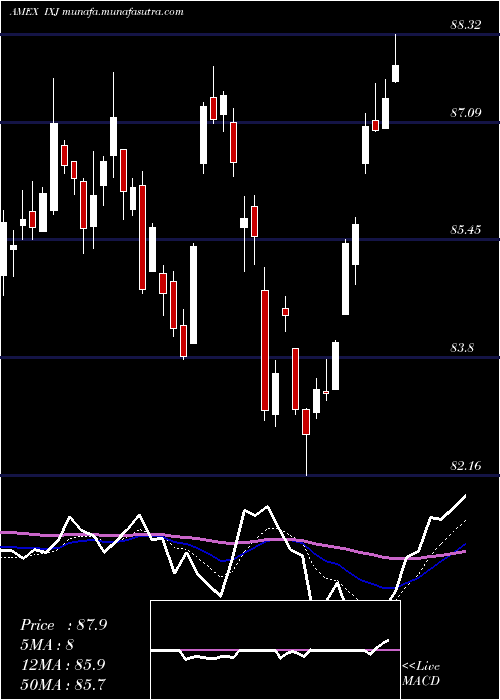Click the 5MA value text
Viewport: 500px width, 700px height.
tap(47, 645)
